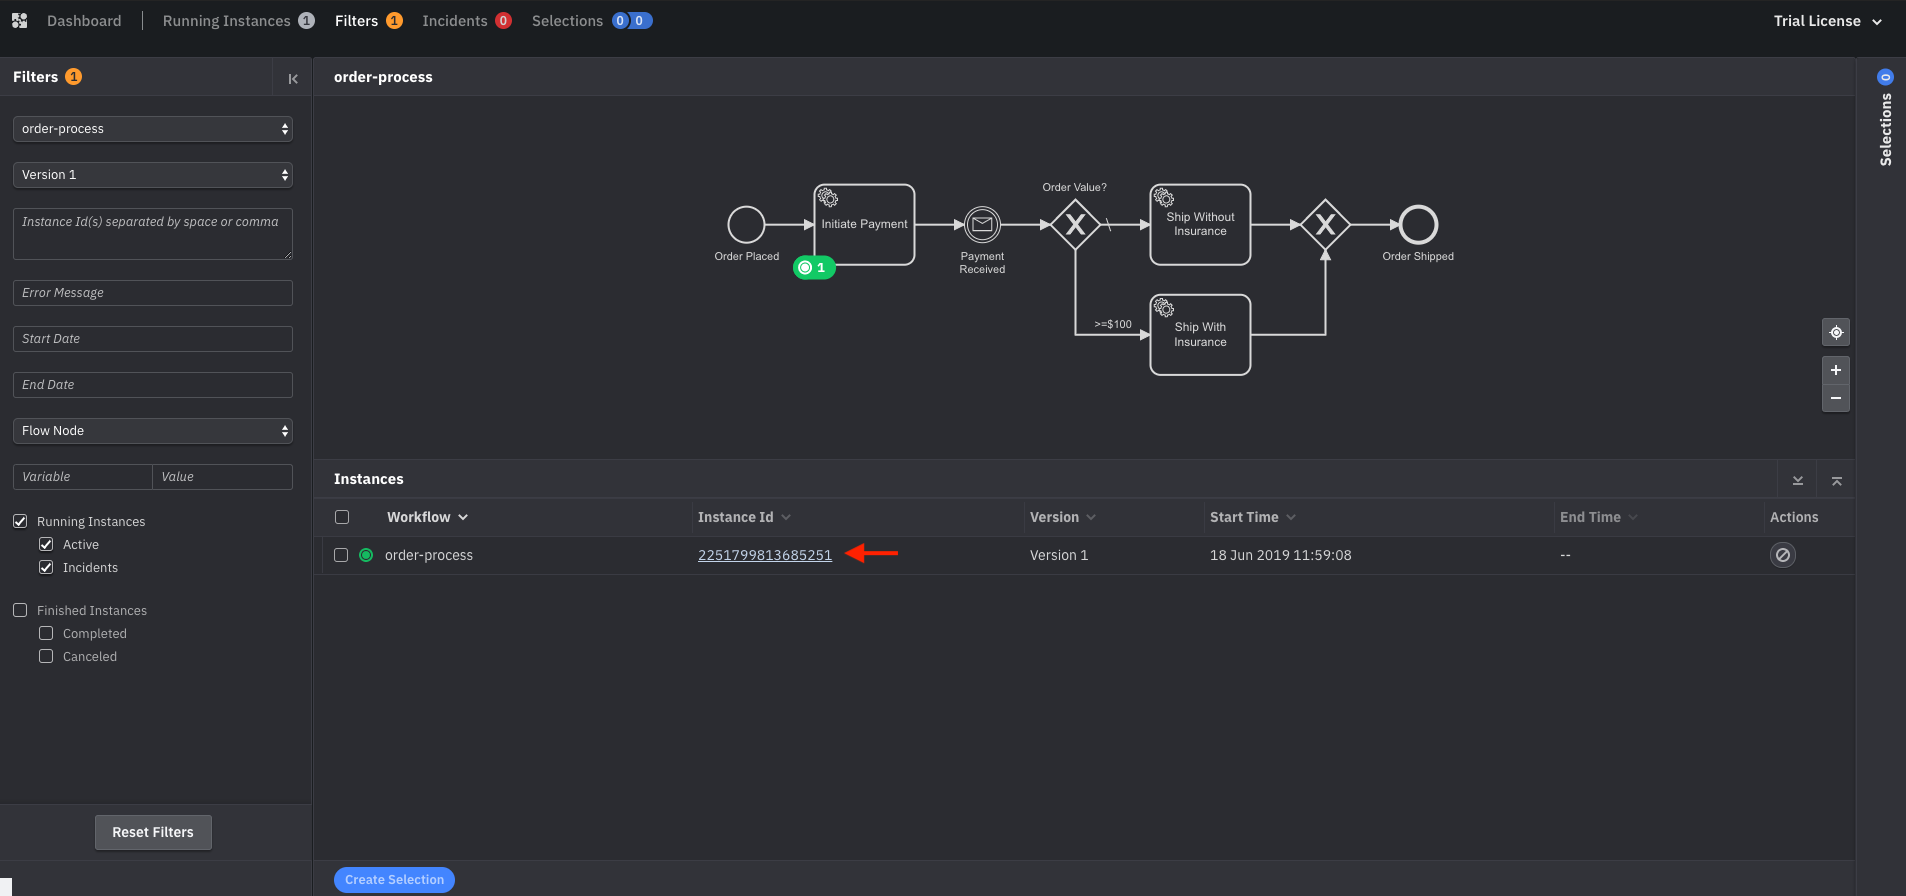Check the Canceled filter
Image resolution: width=1906 pixels, height=896 pixels.
[x=46, y=656]
